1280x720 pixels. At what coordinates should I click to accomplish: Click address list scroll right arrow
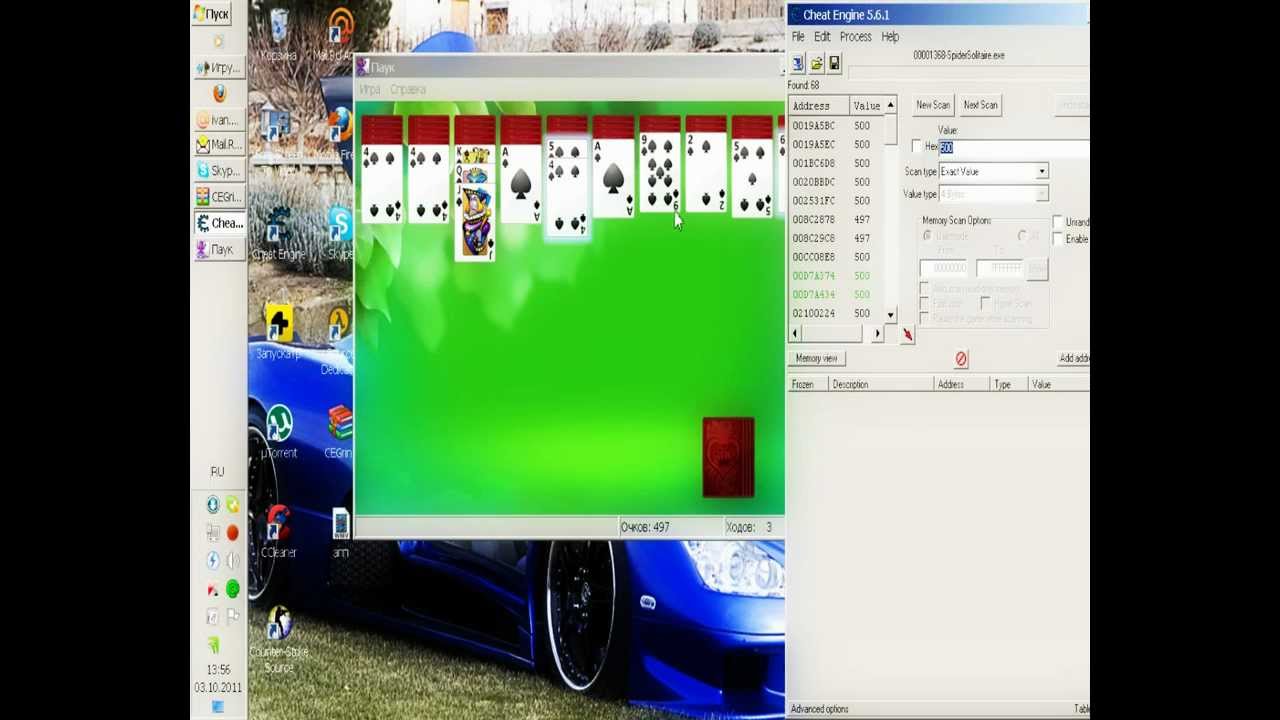(x=877, y=334)
